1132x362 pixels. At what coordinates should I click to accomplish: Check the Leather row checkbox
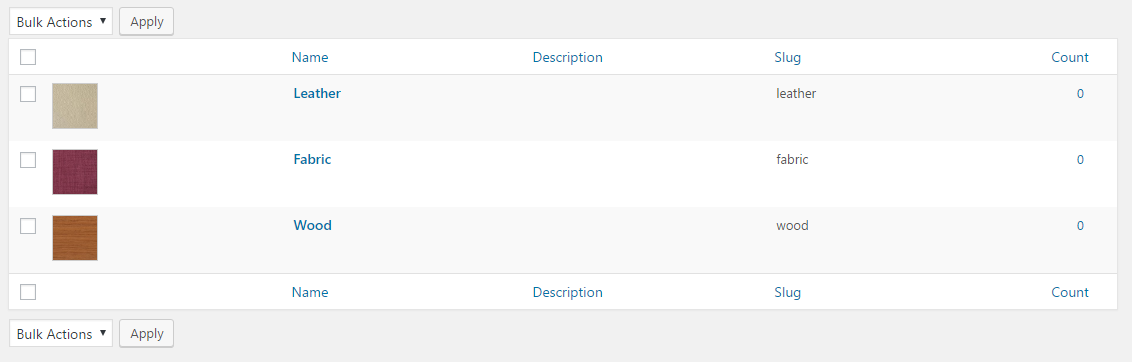(28, 94)
